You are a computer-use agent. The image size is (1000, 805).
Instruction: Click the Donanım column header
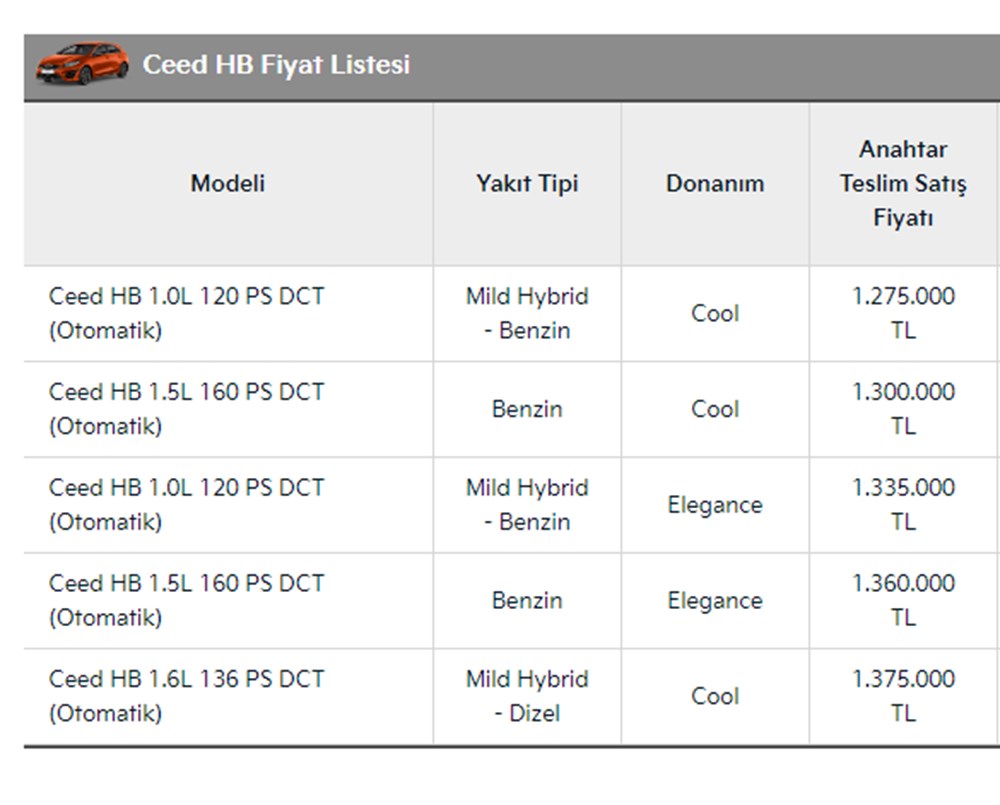click(715, 184)
